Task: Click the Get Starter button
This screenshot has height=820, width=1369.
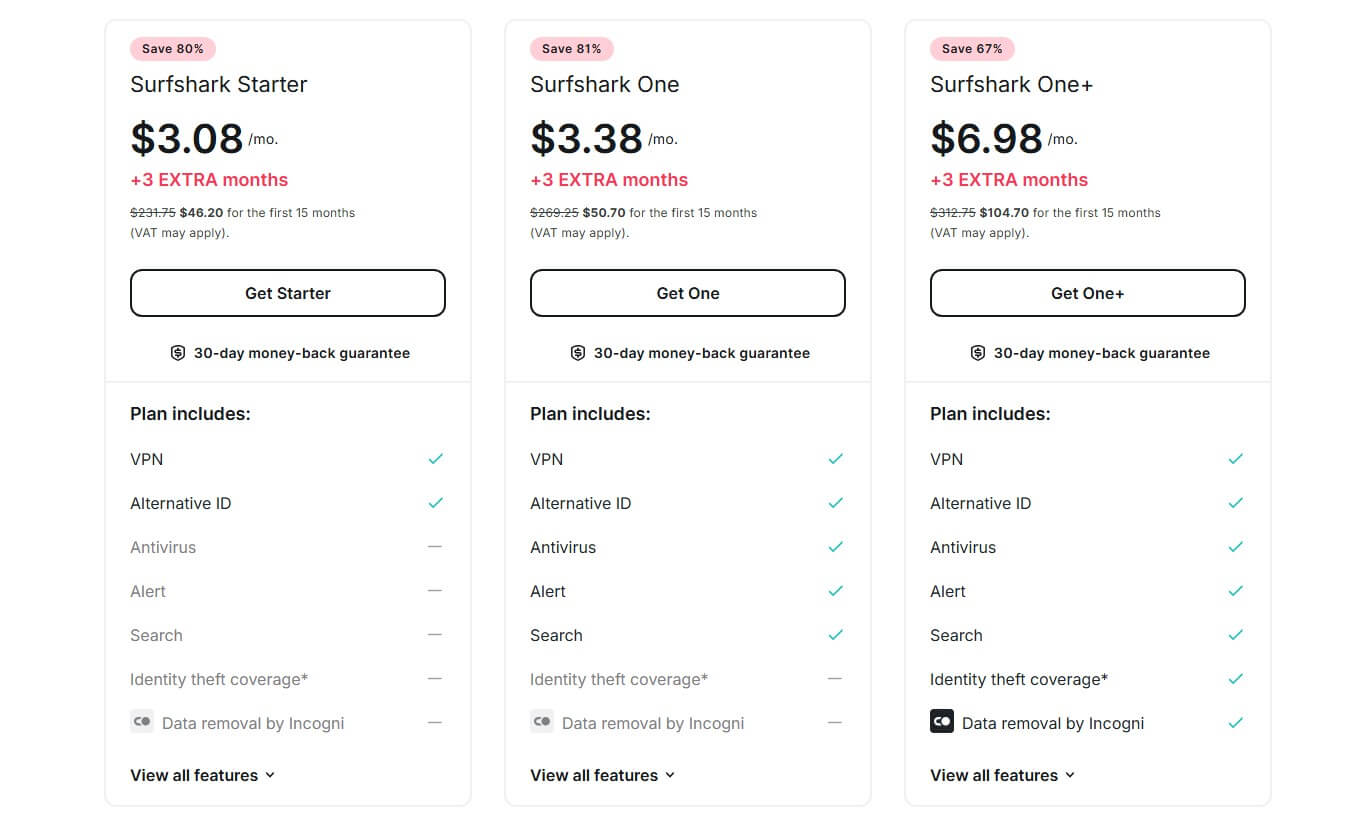Action: tap(287, 292)
